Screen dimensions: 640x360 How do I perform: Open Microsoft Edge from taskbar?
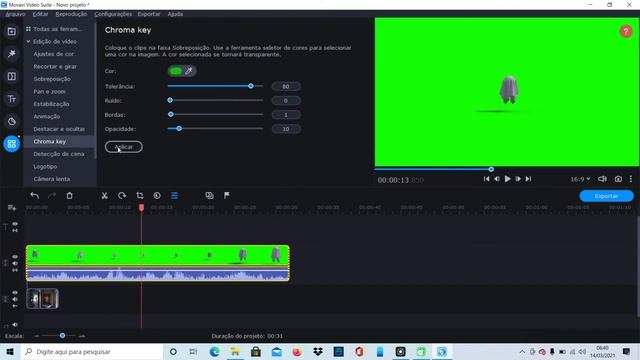[x=214, y=351]
